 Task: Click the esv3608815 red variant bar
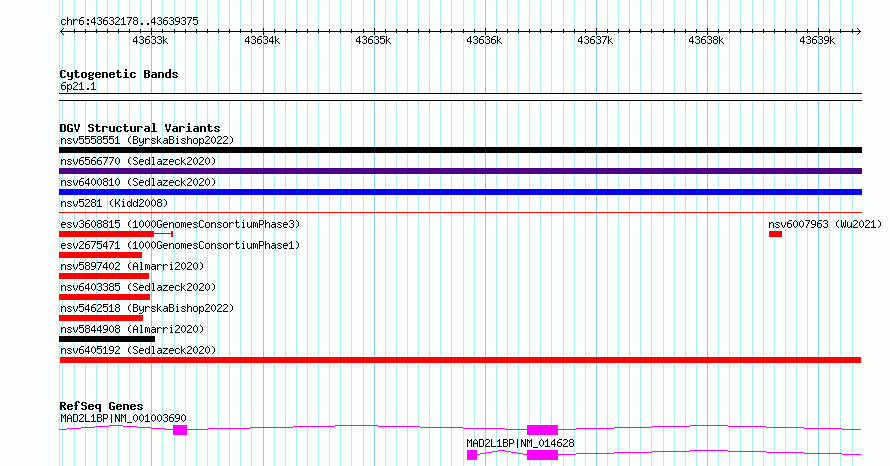coord(106,234)
